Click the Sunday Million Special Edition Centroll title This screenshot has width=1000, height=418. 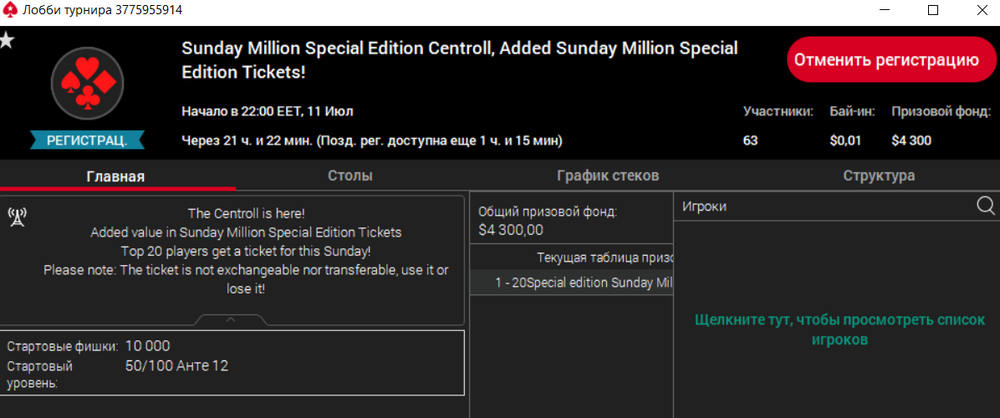coord(460,60)
